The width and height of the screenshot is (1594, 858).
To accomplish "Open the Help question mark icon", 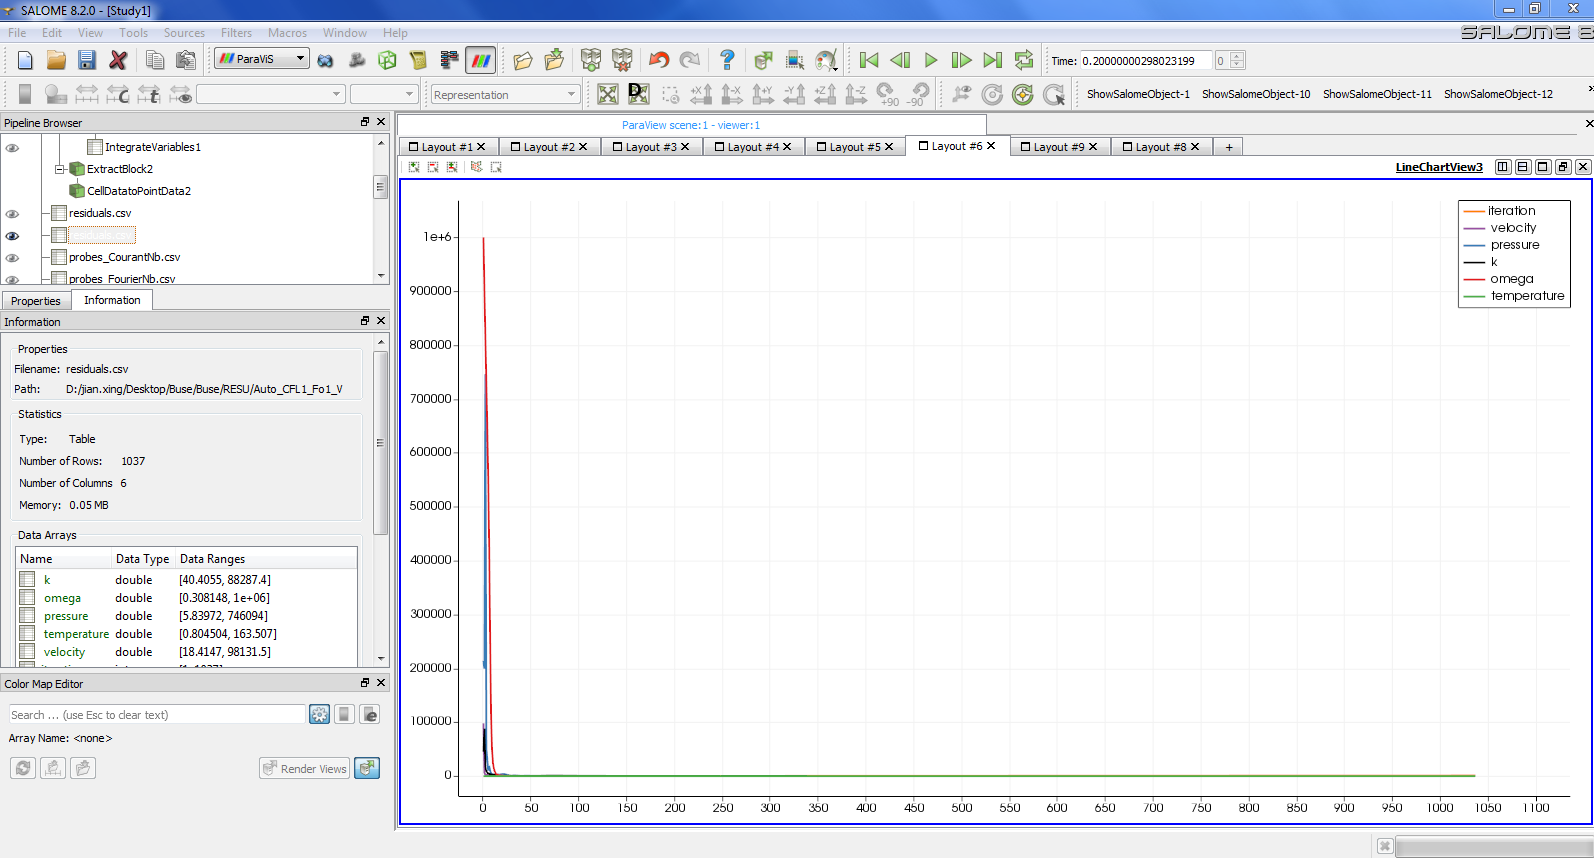I will pos(727,60).
